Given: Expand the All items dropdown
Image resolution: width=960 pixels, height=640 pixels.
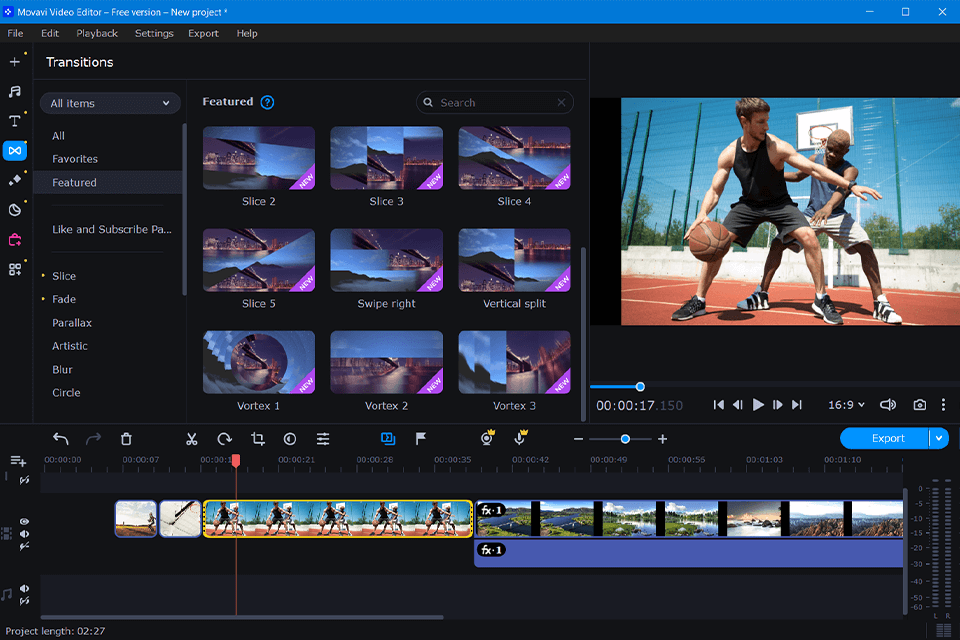Looking at the screenshot, I should 110,103.
